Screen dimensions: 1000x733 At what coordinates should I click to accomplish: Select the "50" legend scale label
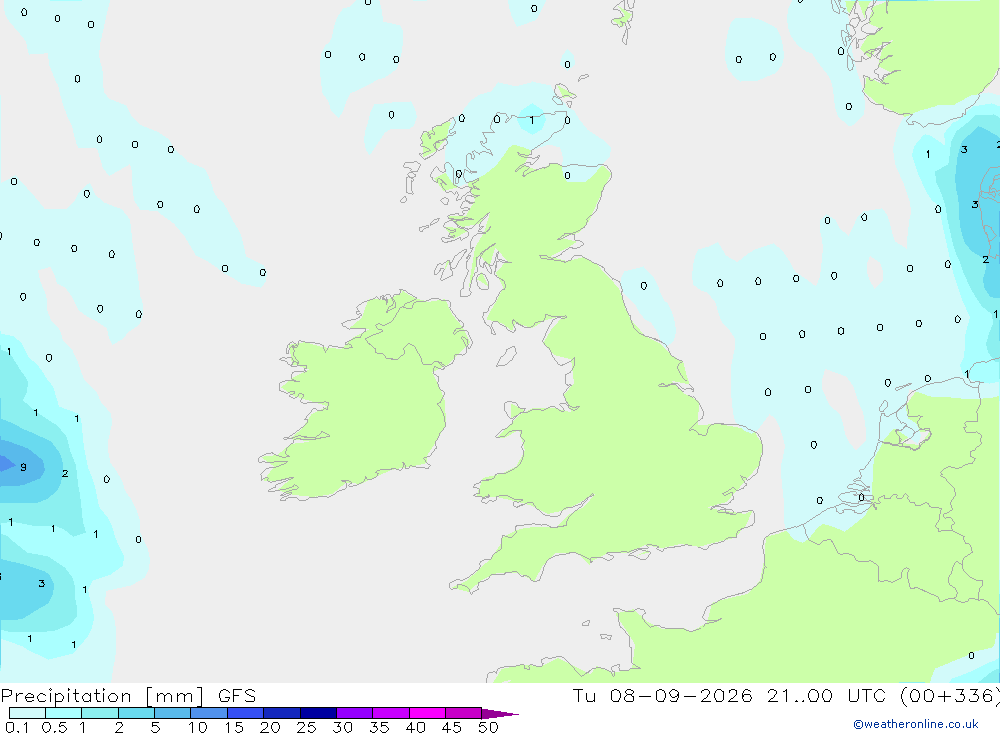coord(488,727)
